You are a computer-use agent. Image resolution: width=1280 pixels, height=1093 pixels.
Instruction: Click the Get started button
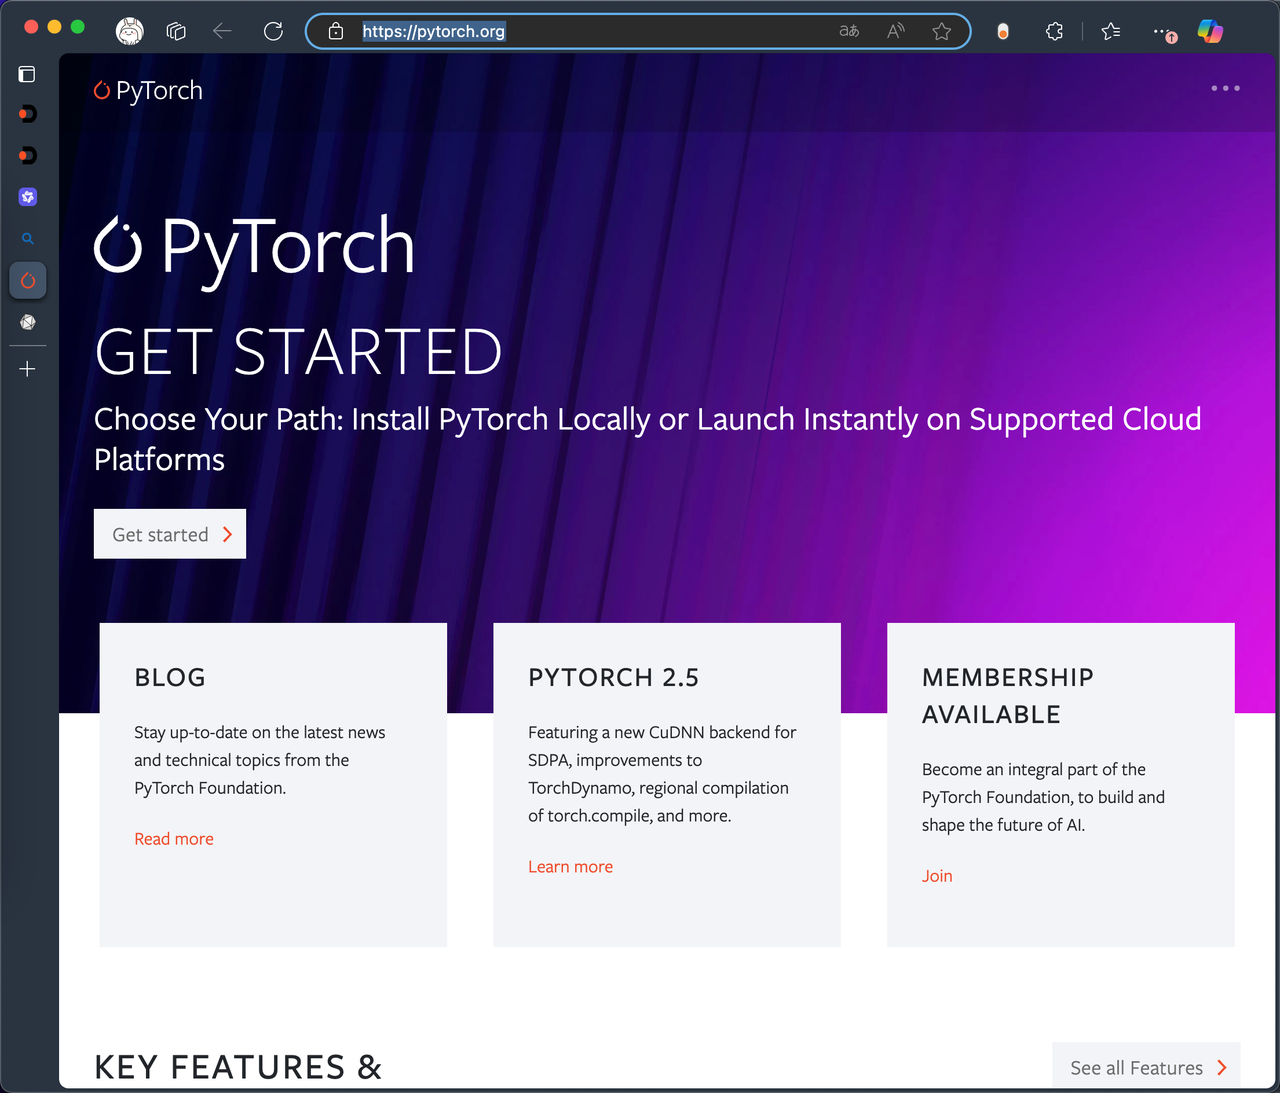click(170, 535)
